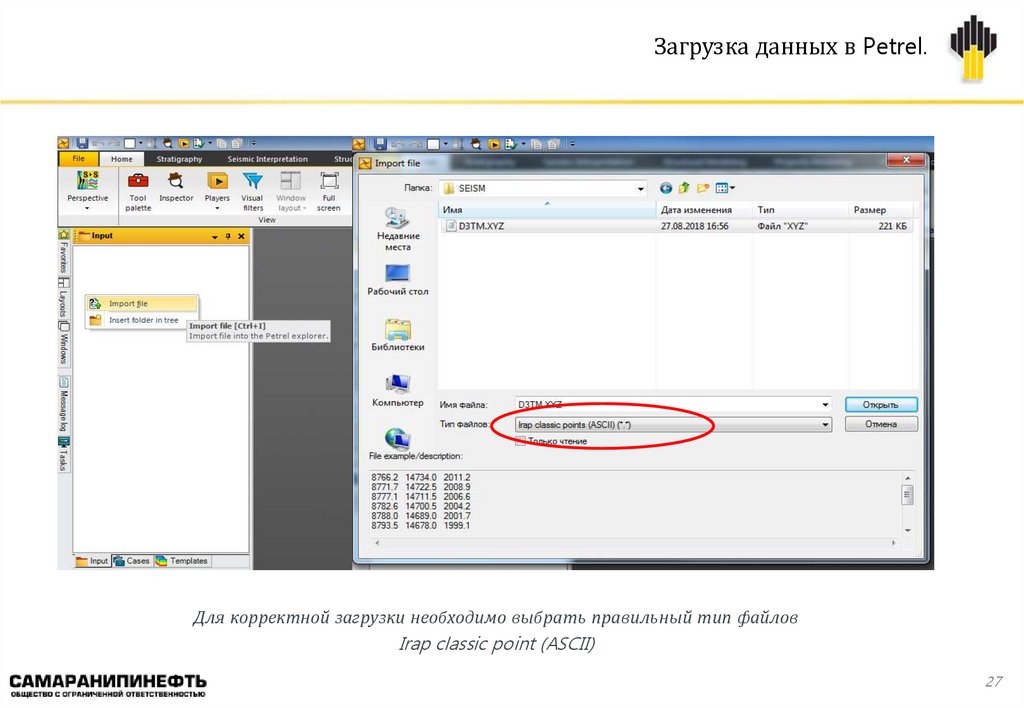Sort files by the Тип column

pos(800,210)
